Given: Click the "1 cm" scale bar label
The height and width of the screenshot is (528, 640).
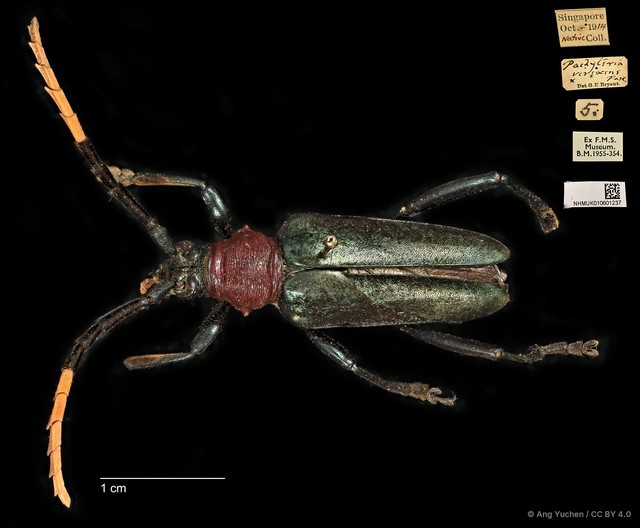Looking at the screenshot, I should click(113, 488).
